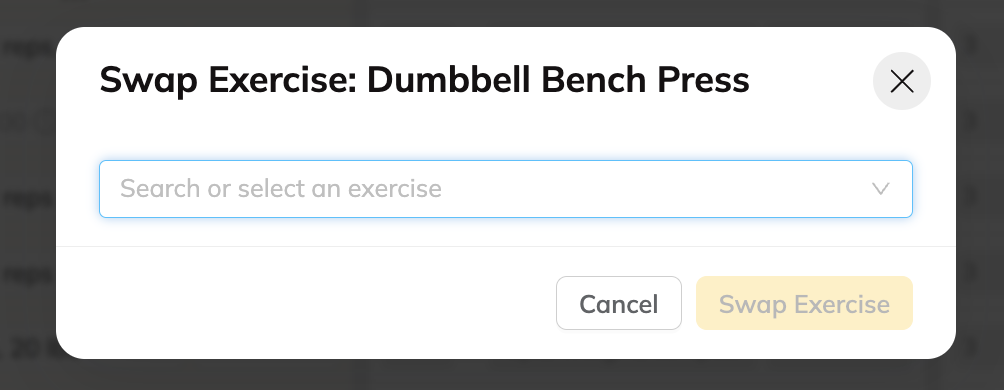Viewport: 1004px width, 390px height.
Task: Expand the exercise dropdown chevron arrow
Action: pos(880,188)
